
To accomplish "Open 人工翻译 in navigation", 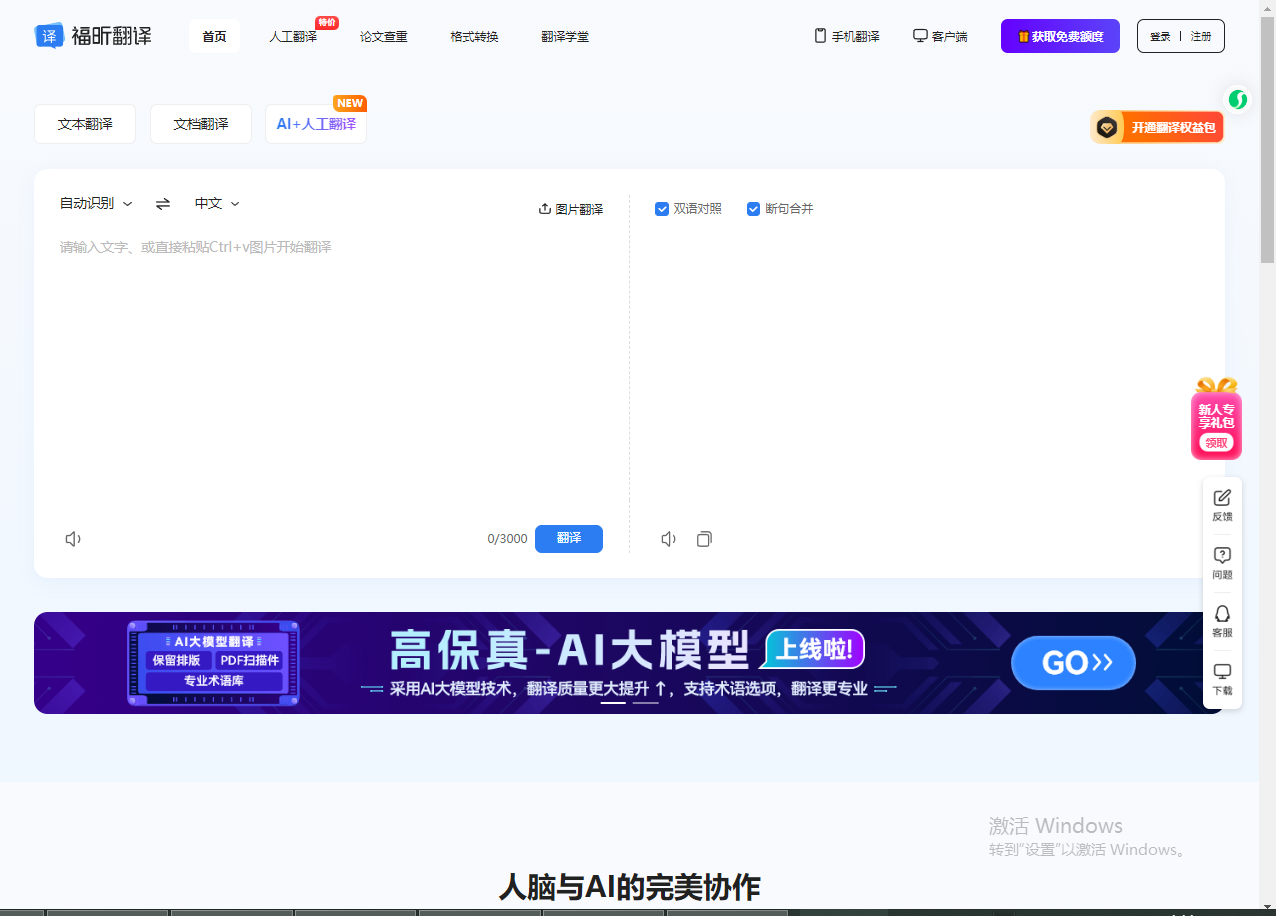I will pyautogui.click(x=293, y=37).
